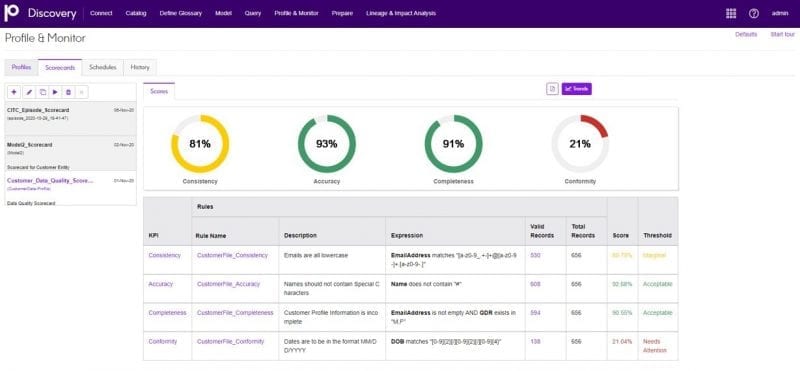The width and height of the screenshot is (800, 371).
Task: Switch to the Schedules tab
Action: point(103,67)
